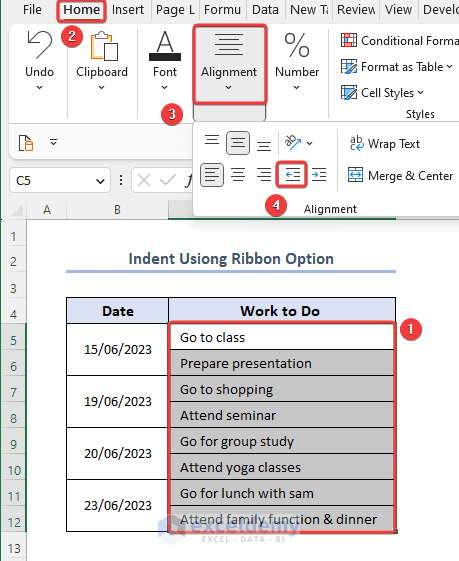Click the formula bar options dots

click(x=121, y=180)
